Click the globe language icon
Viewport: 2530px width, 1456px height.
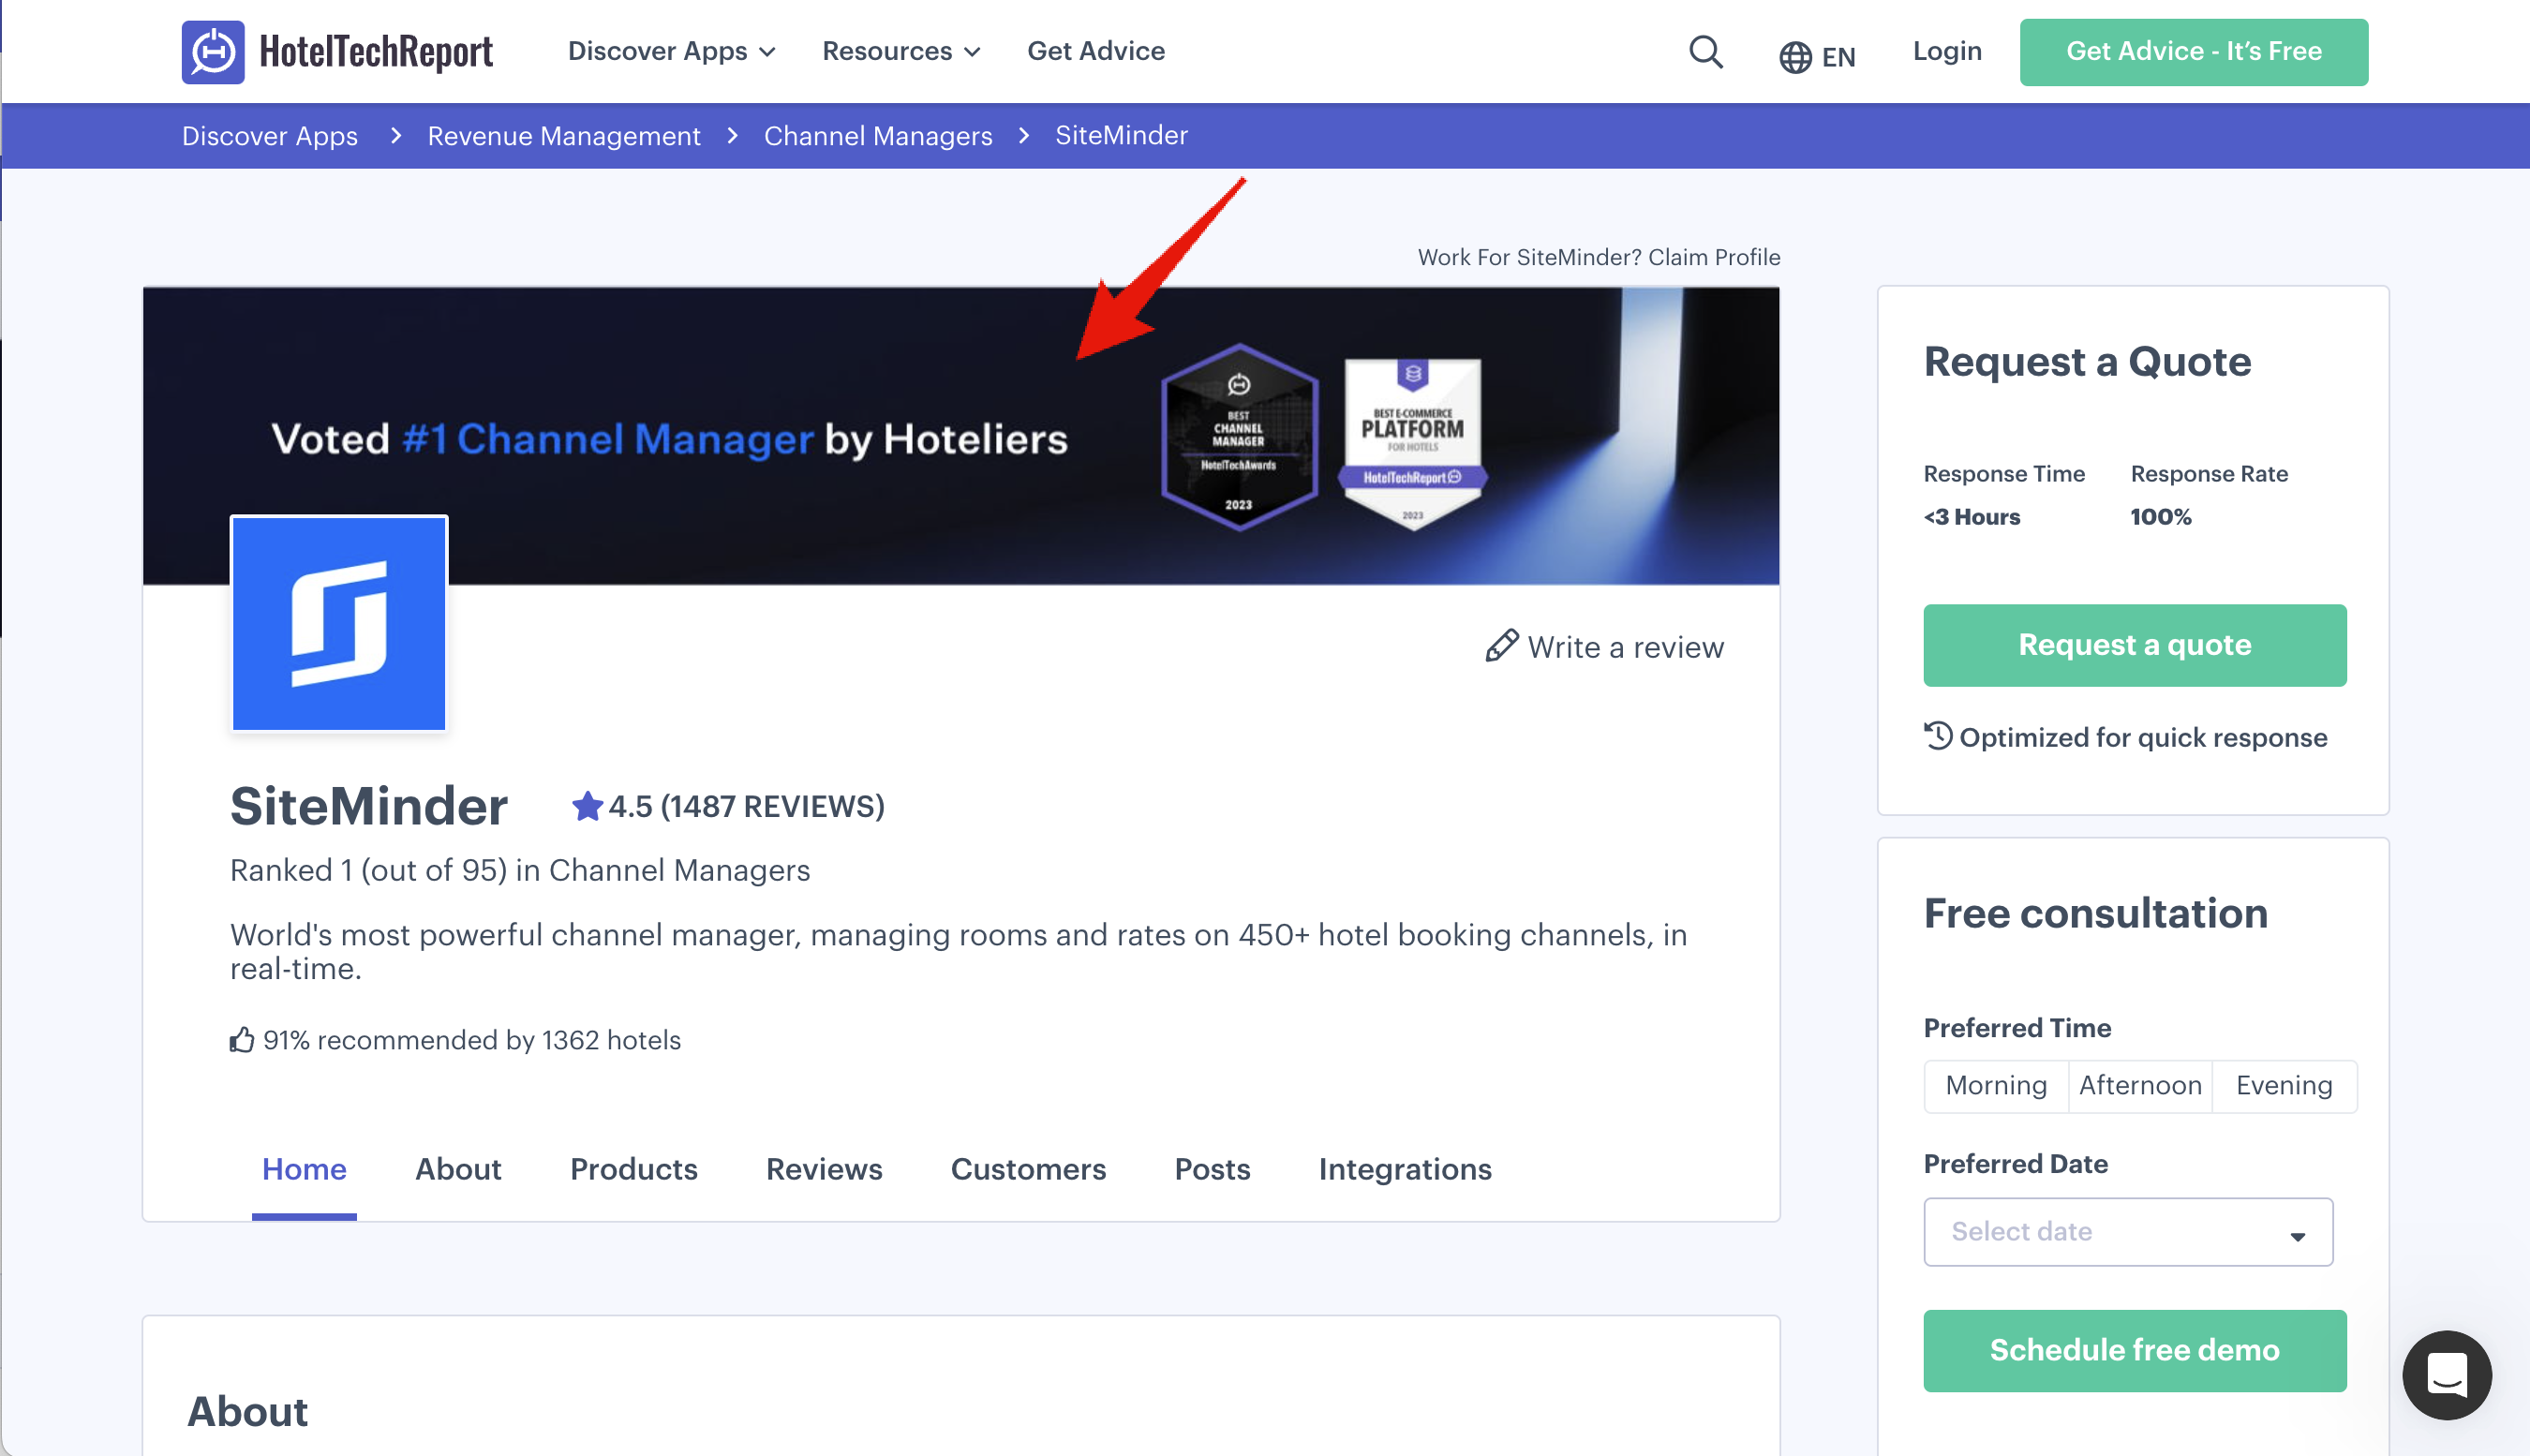(1795, 57)
